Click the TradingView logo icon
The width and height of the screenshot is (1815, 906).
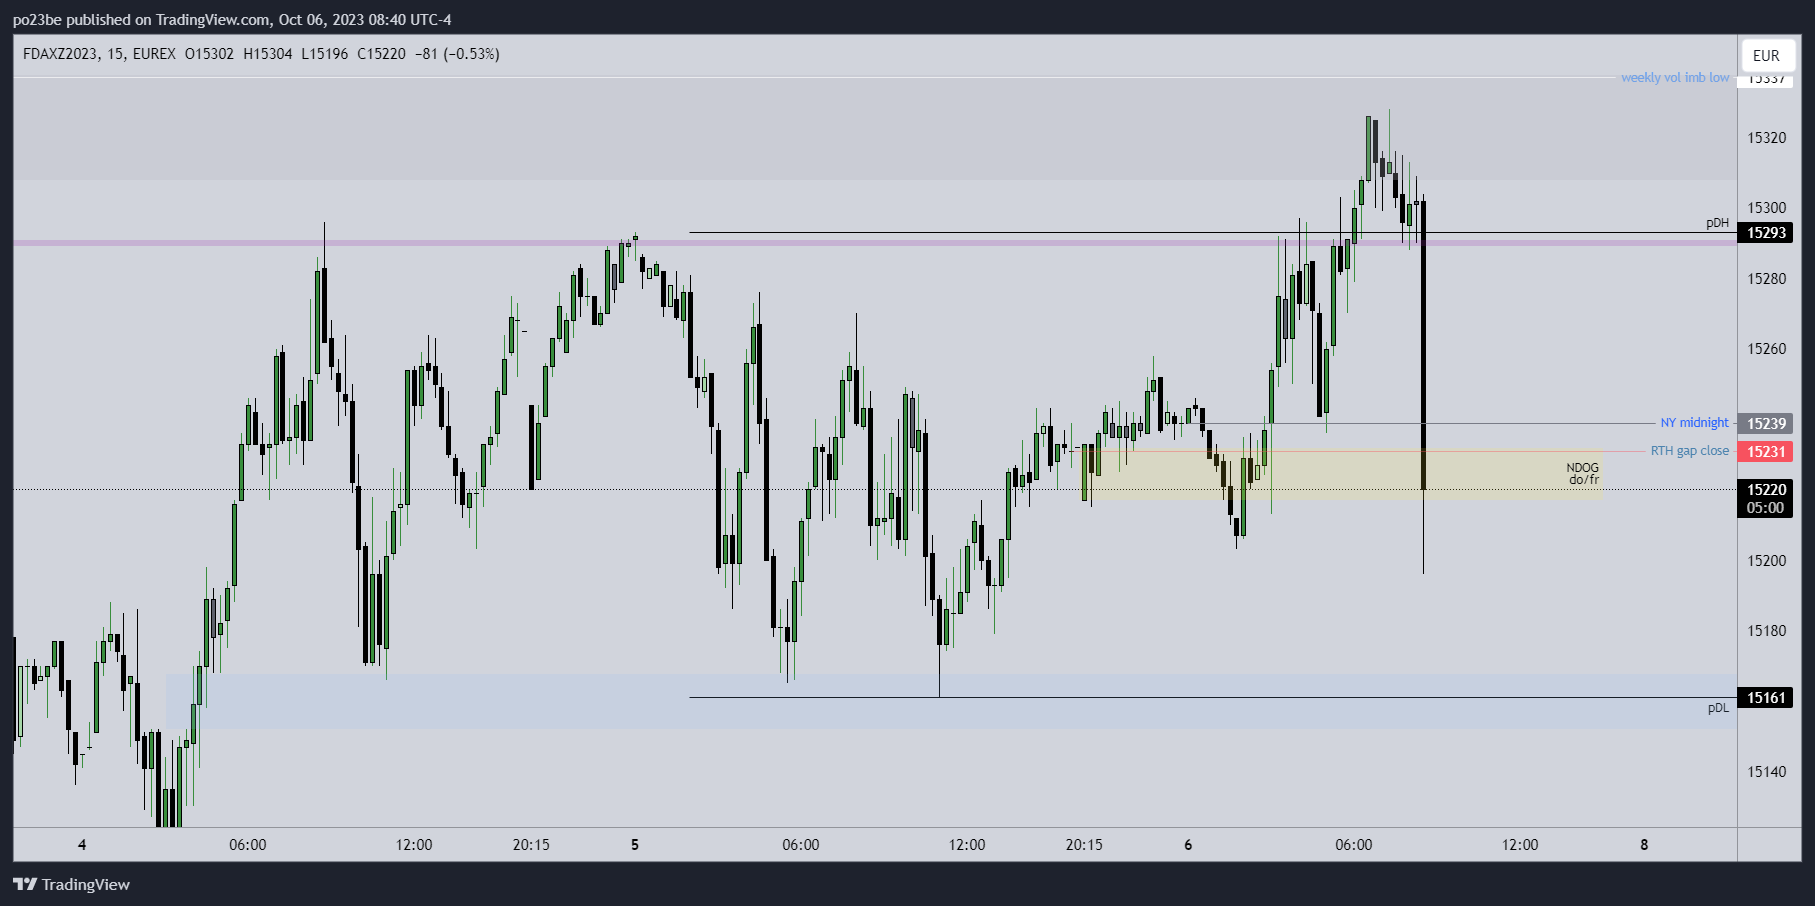[25, 884]
